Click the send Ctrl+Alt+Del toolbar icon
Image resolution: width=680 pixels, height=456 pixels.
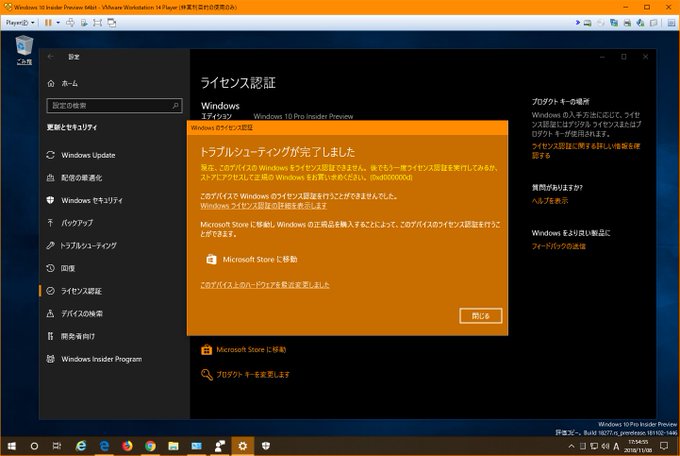coord(70,23)
